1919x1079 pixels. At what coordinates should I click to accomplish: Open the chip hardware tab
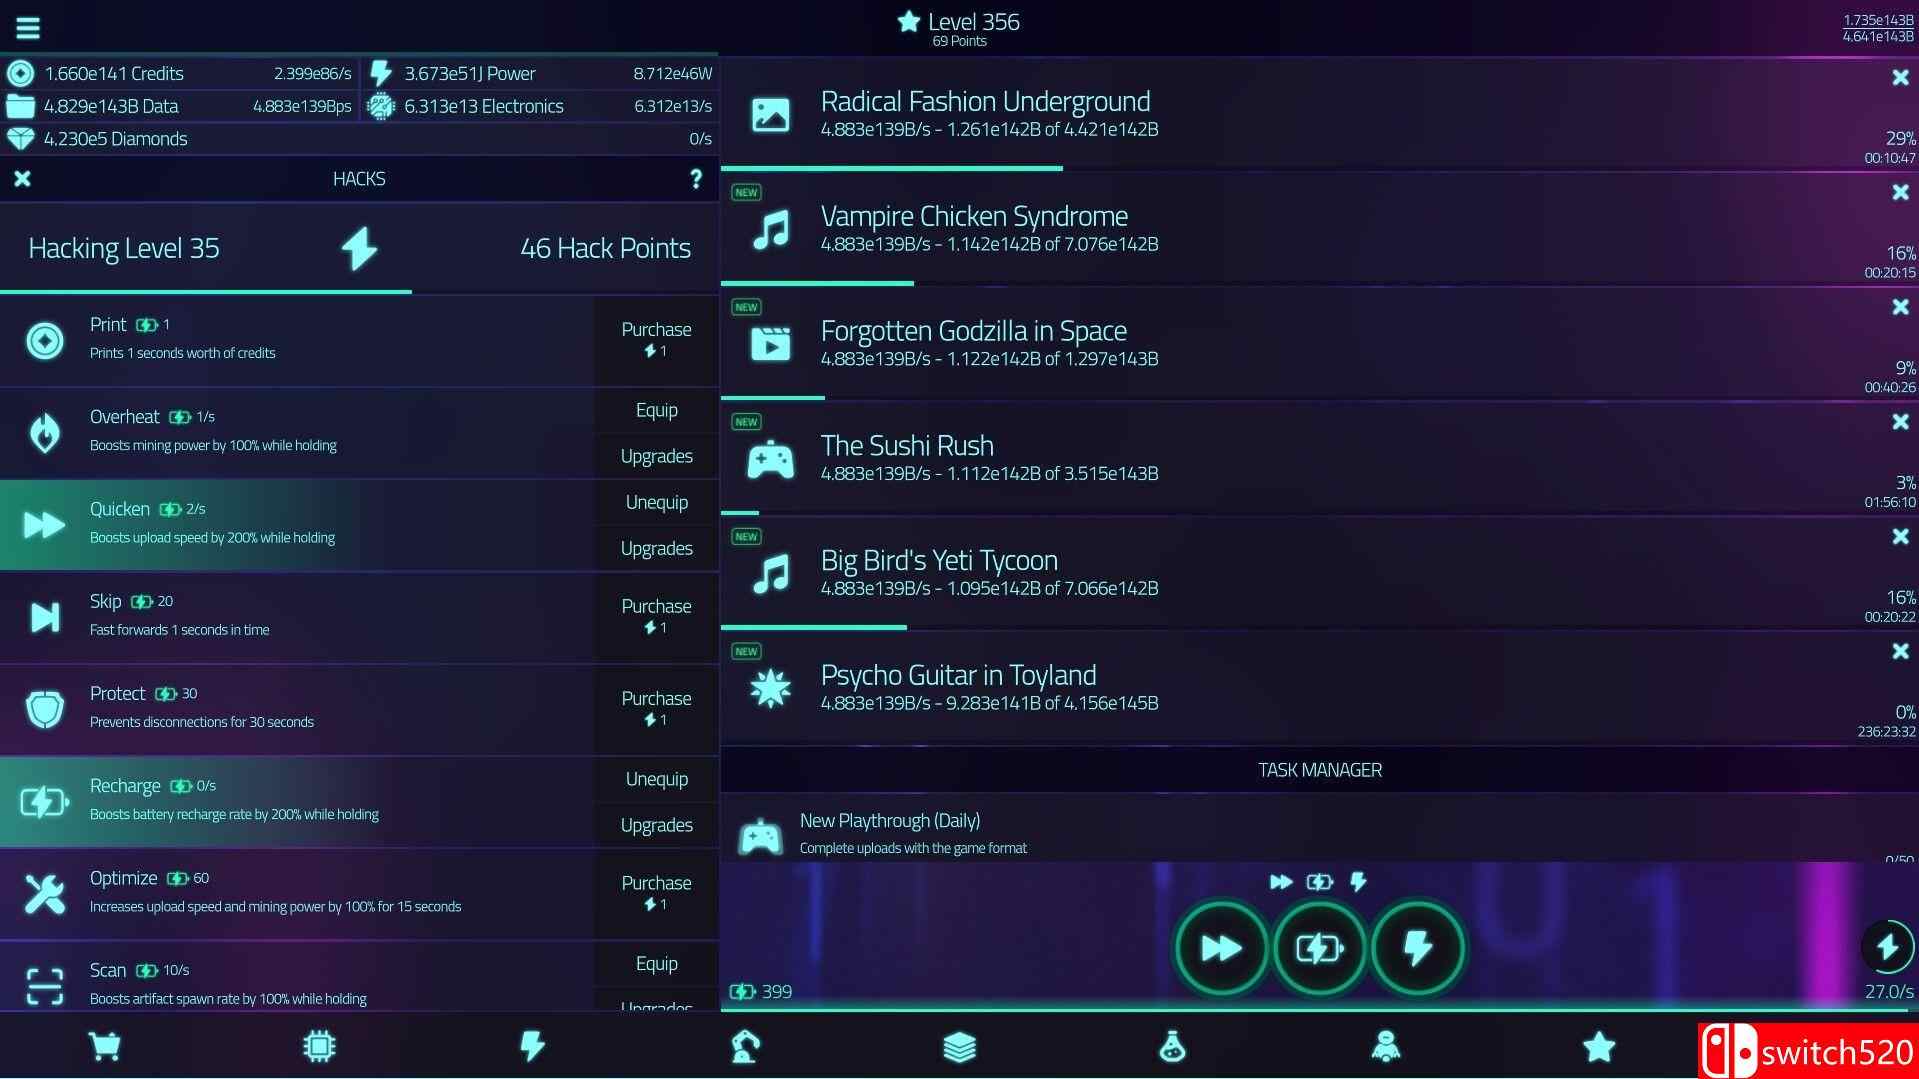click(319, 1046)
